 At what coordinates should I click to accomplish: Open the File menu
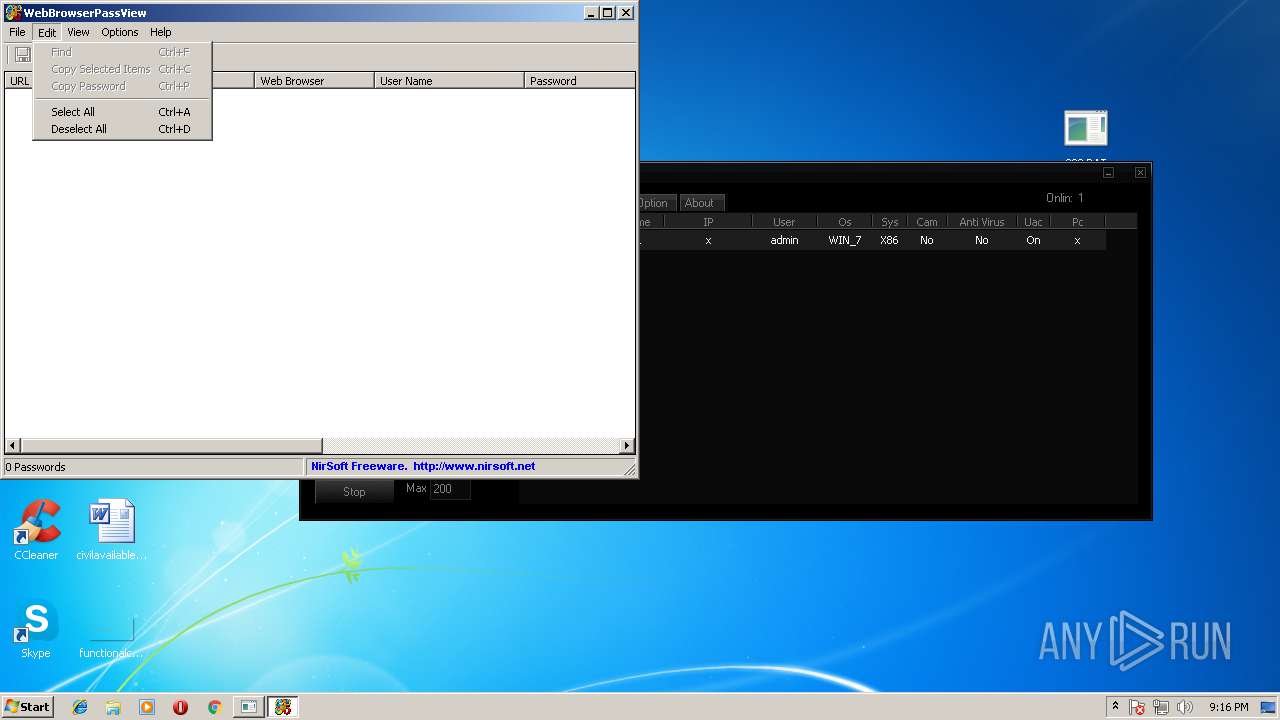pos(17,32)
